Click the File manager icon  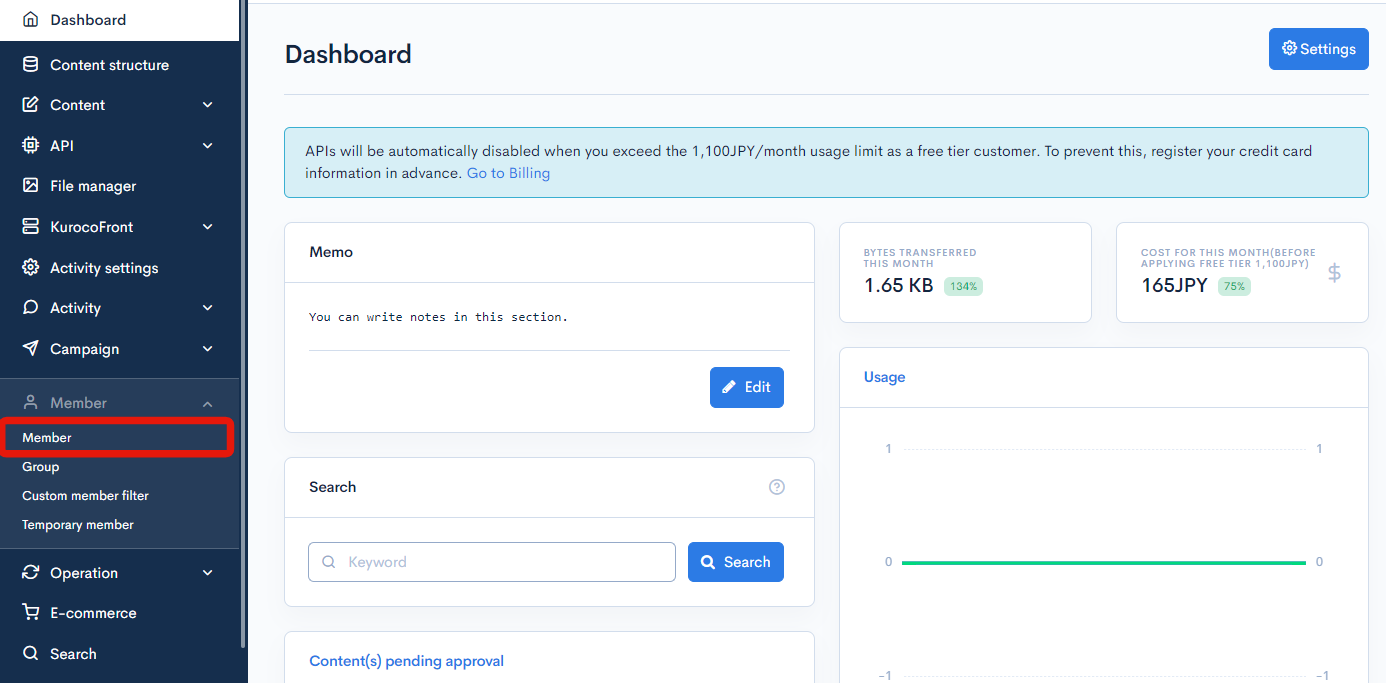[x=30, y=185]
